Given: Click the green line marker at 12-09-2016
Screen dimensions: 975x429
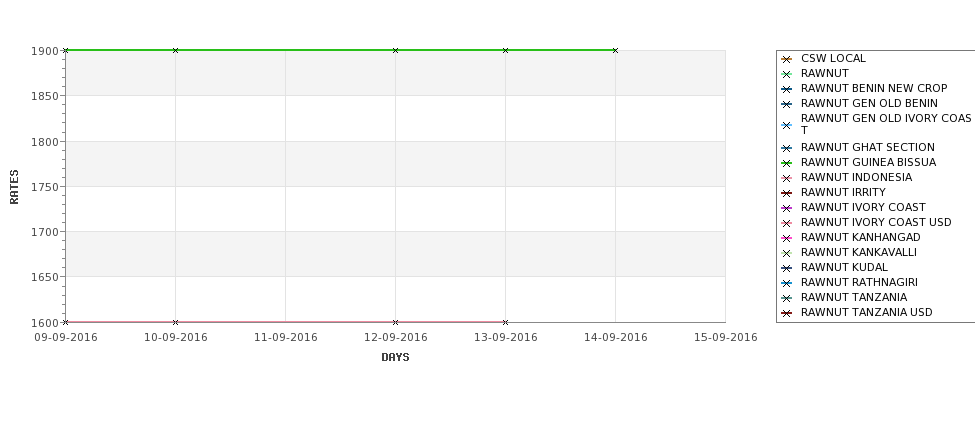Looking at the screenshot, I should (x=395, y=50).
